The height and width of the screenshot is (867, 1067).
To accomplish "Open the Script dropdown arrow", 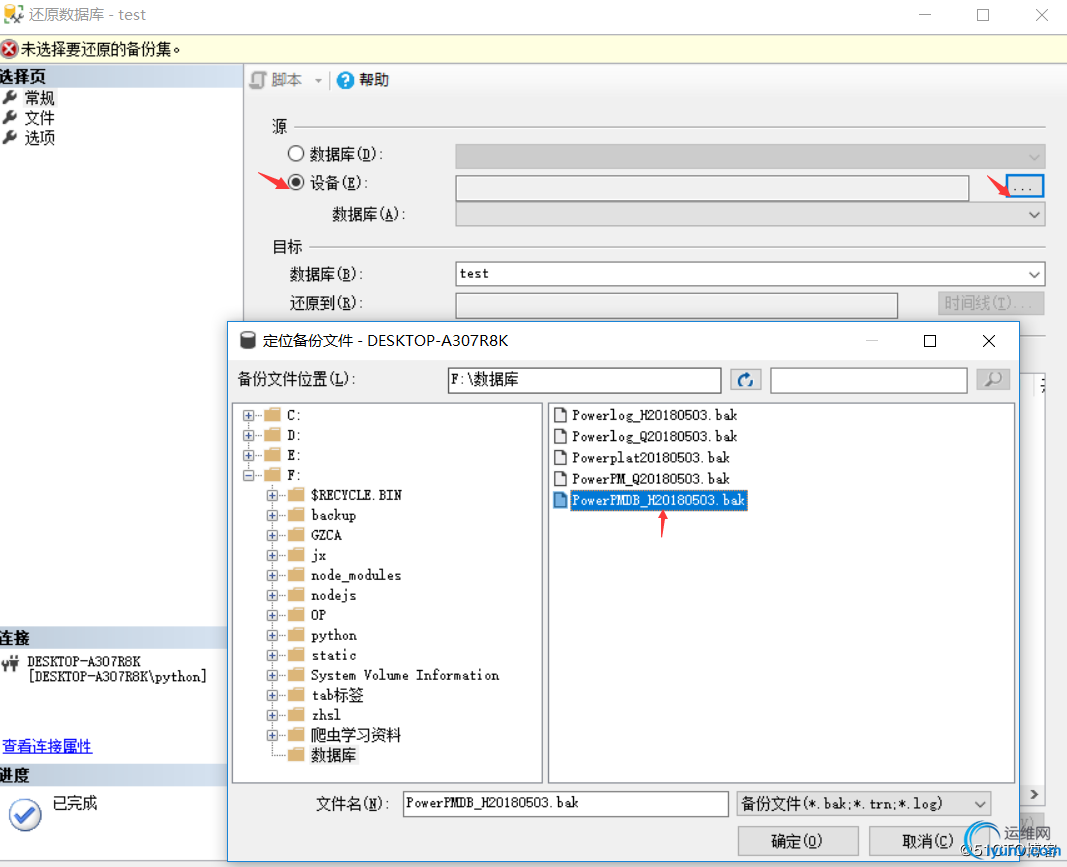I will [x=318, y=81].
